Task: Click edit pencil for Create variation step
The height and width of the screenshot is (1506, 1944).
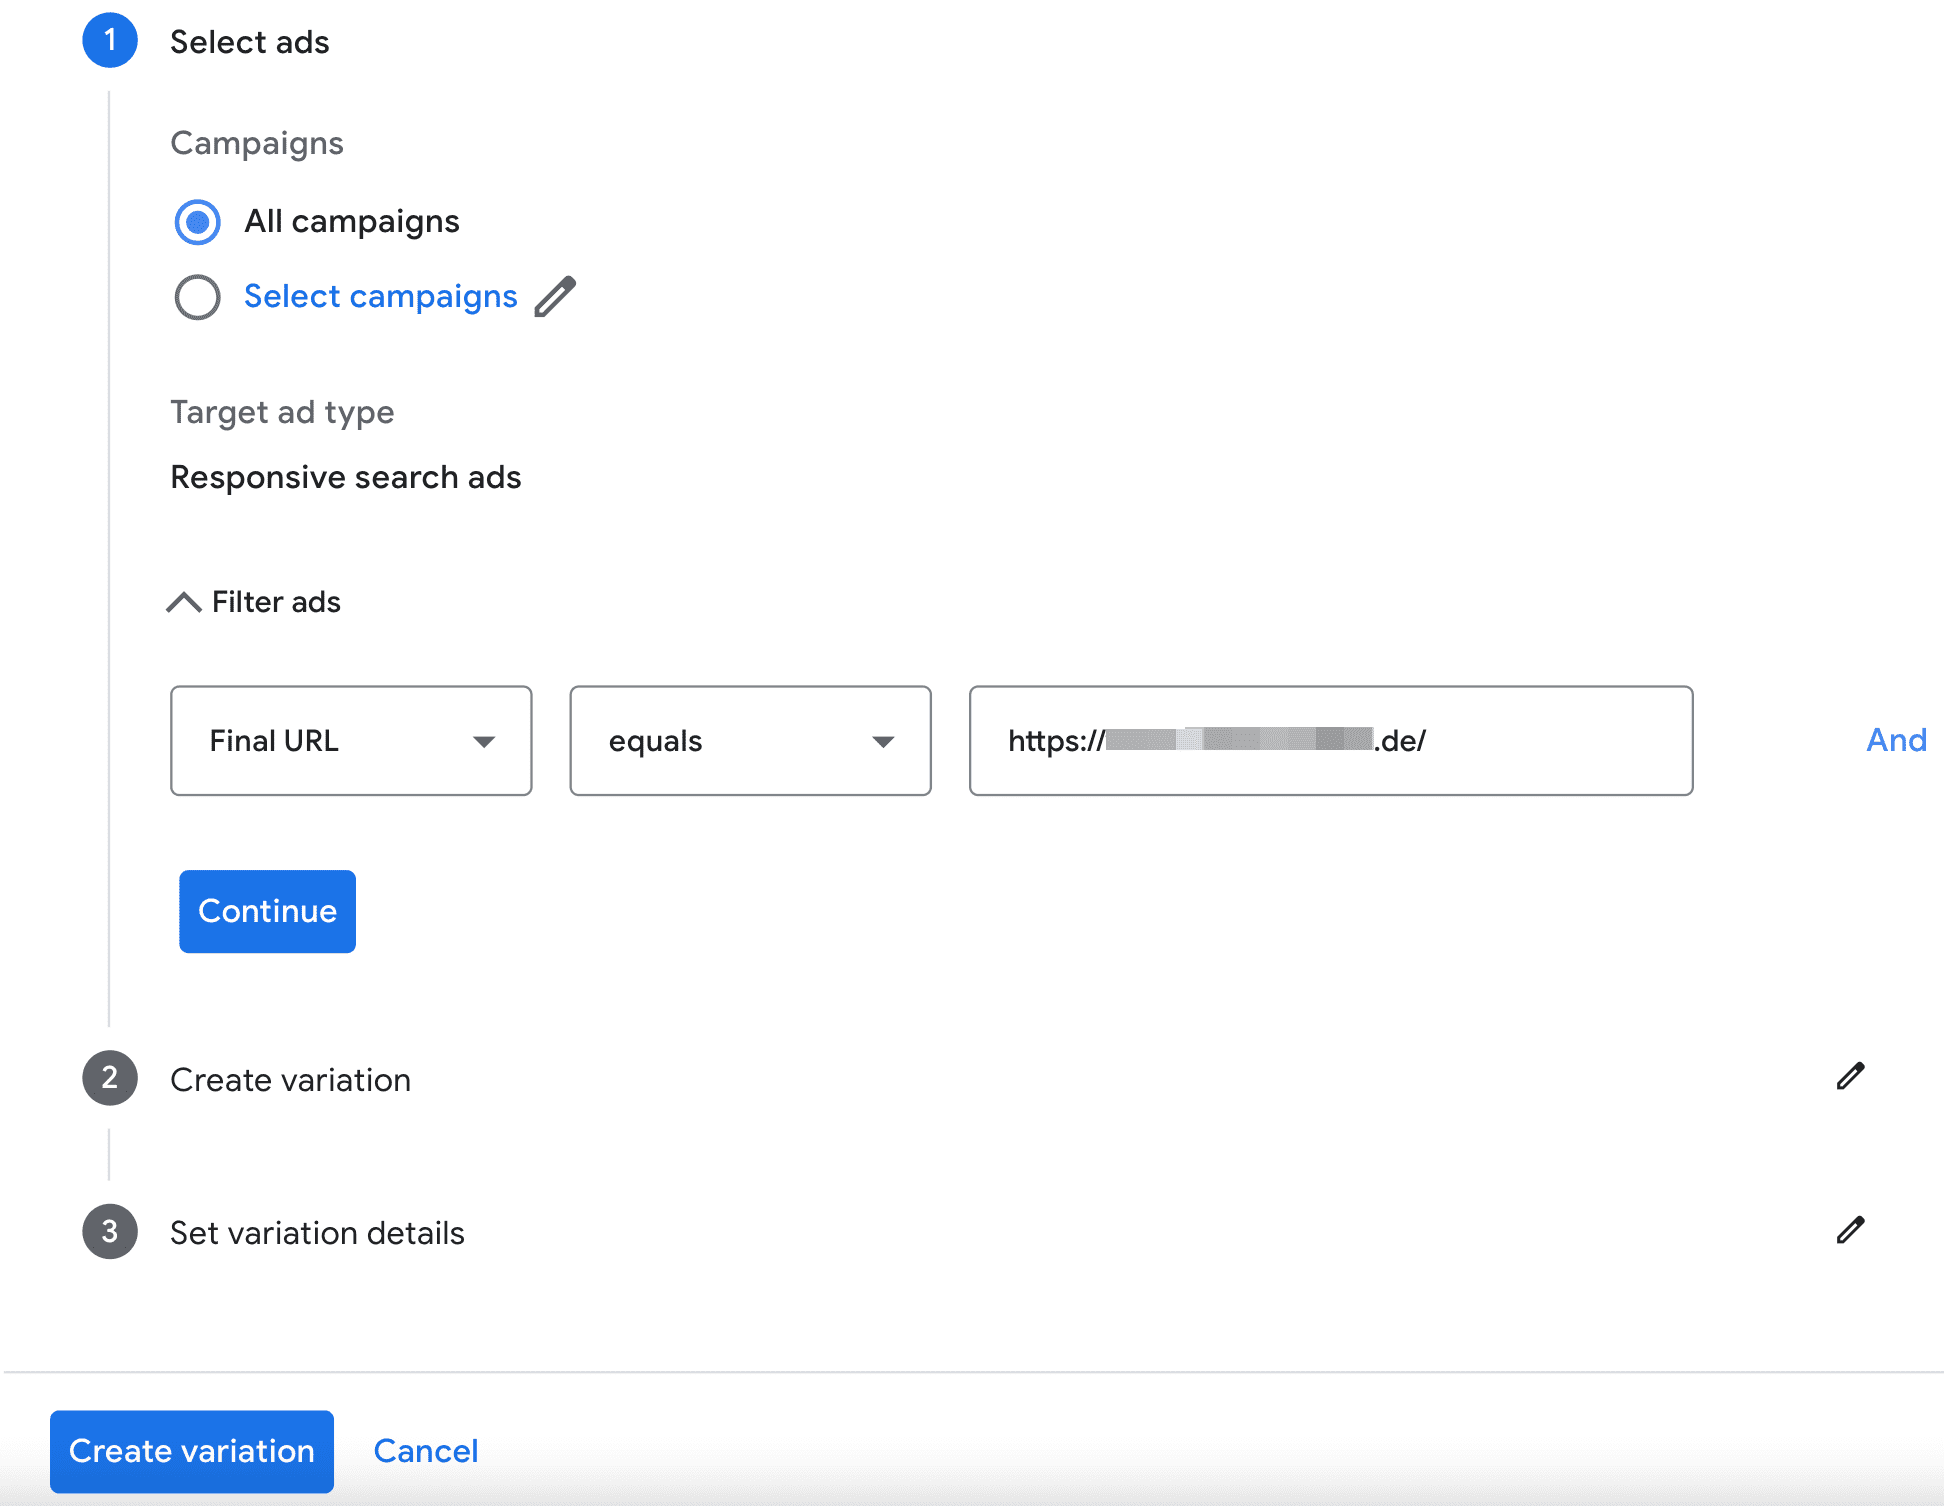Action: pyautogui.click(x=1850, y=1076)
